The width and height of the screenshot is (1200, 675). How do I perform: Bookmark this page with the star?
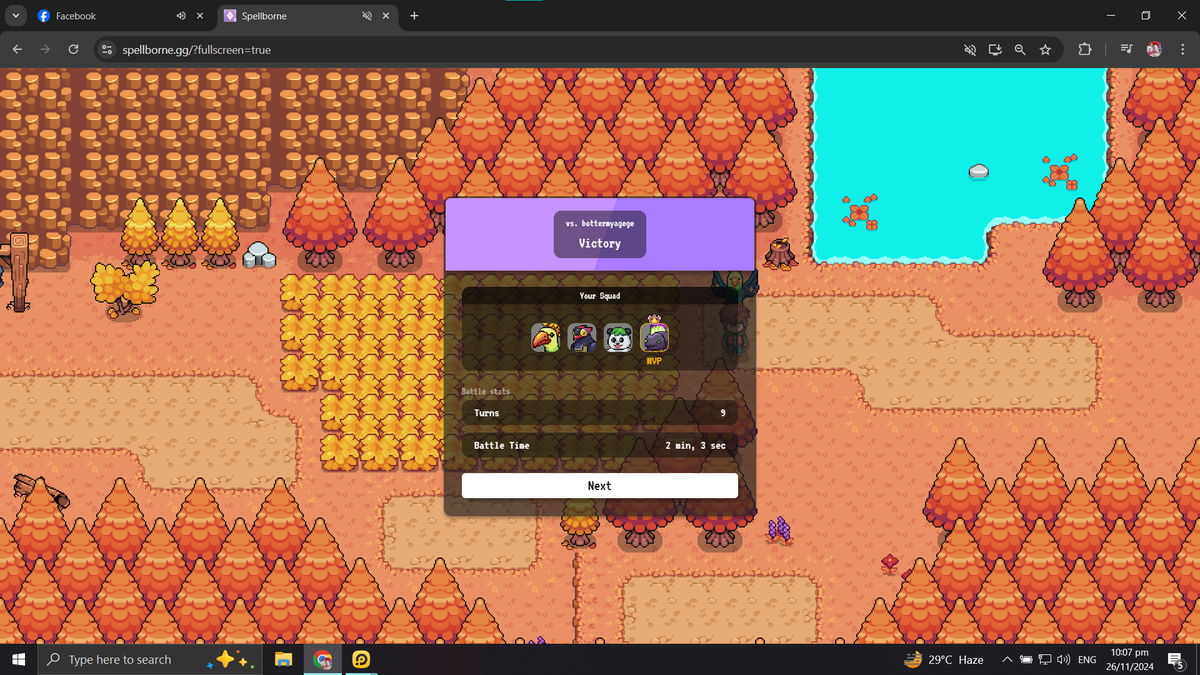coord(1045,49)
